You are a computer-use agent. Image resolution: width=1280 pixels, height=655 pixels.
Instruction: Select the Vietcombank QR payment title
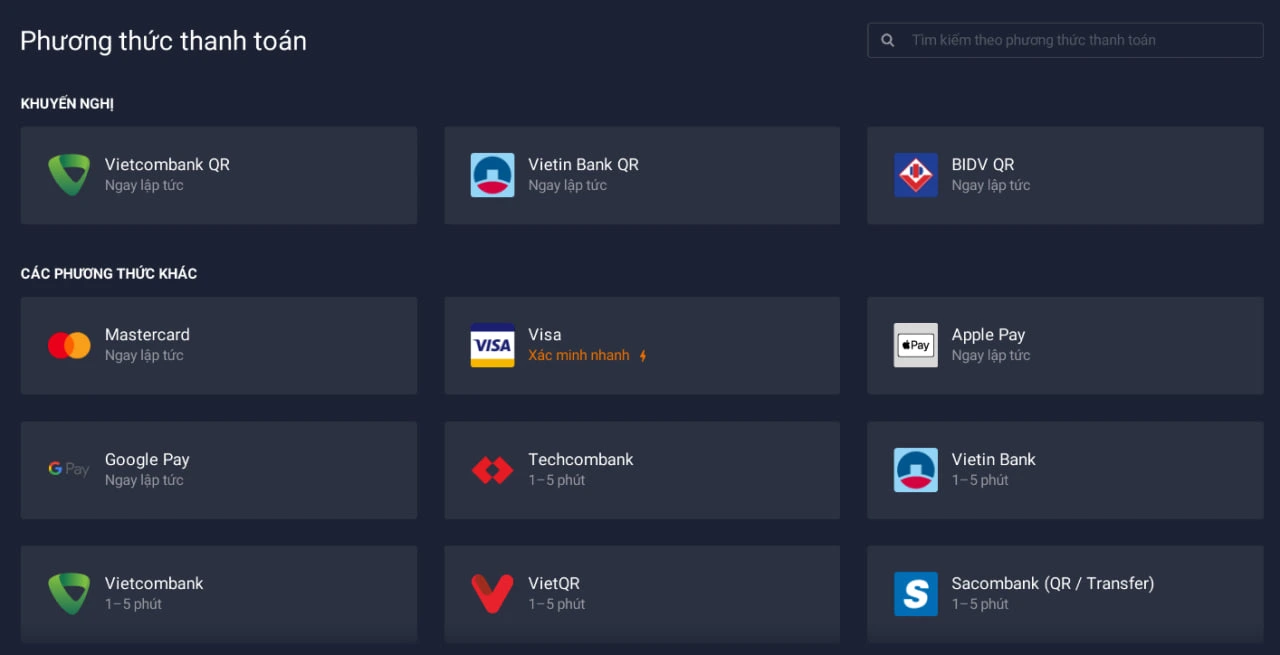click(167, 165)
